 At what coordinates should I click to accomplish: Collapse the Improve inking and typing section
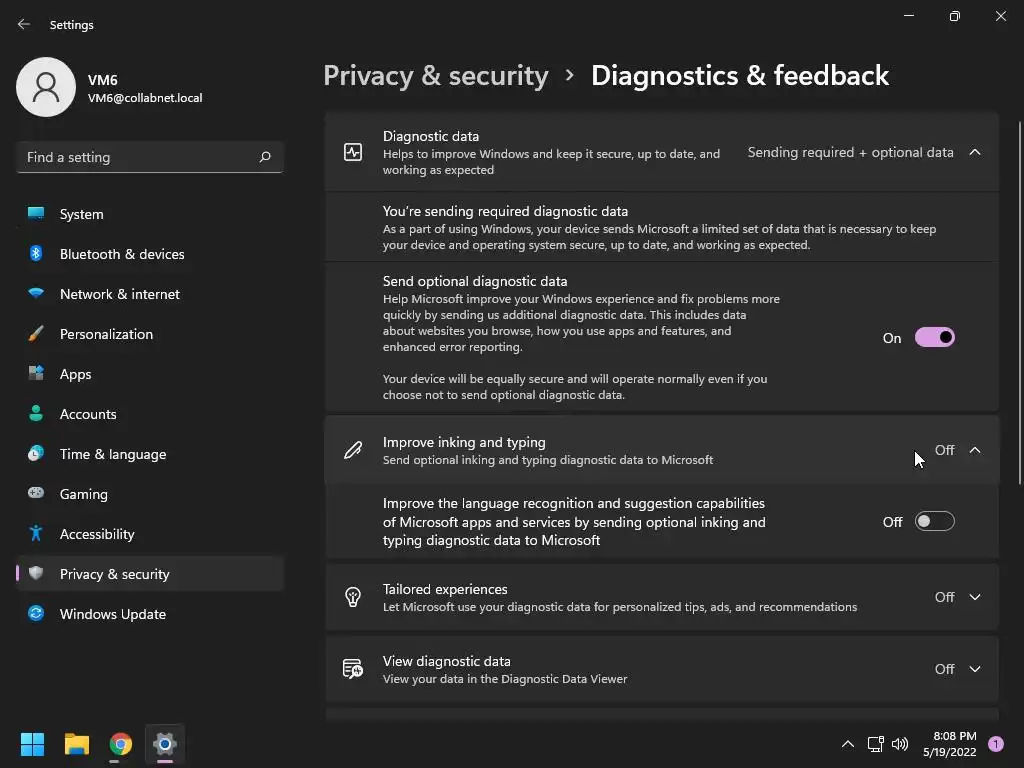click(x=975, y=450)
